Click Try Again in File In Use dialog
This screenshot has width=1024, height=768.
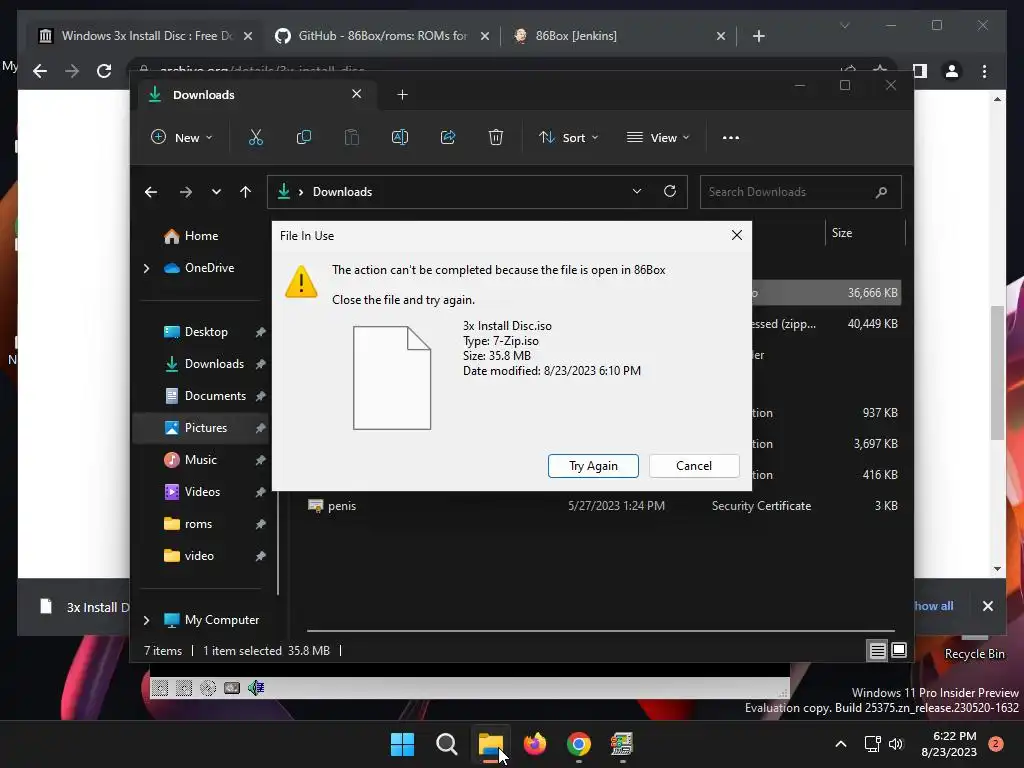coord(593,466)
